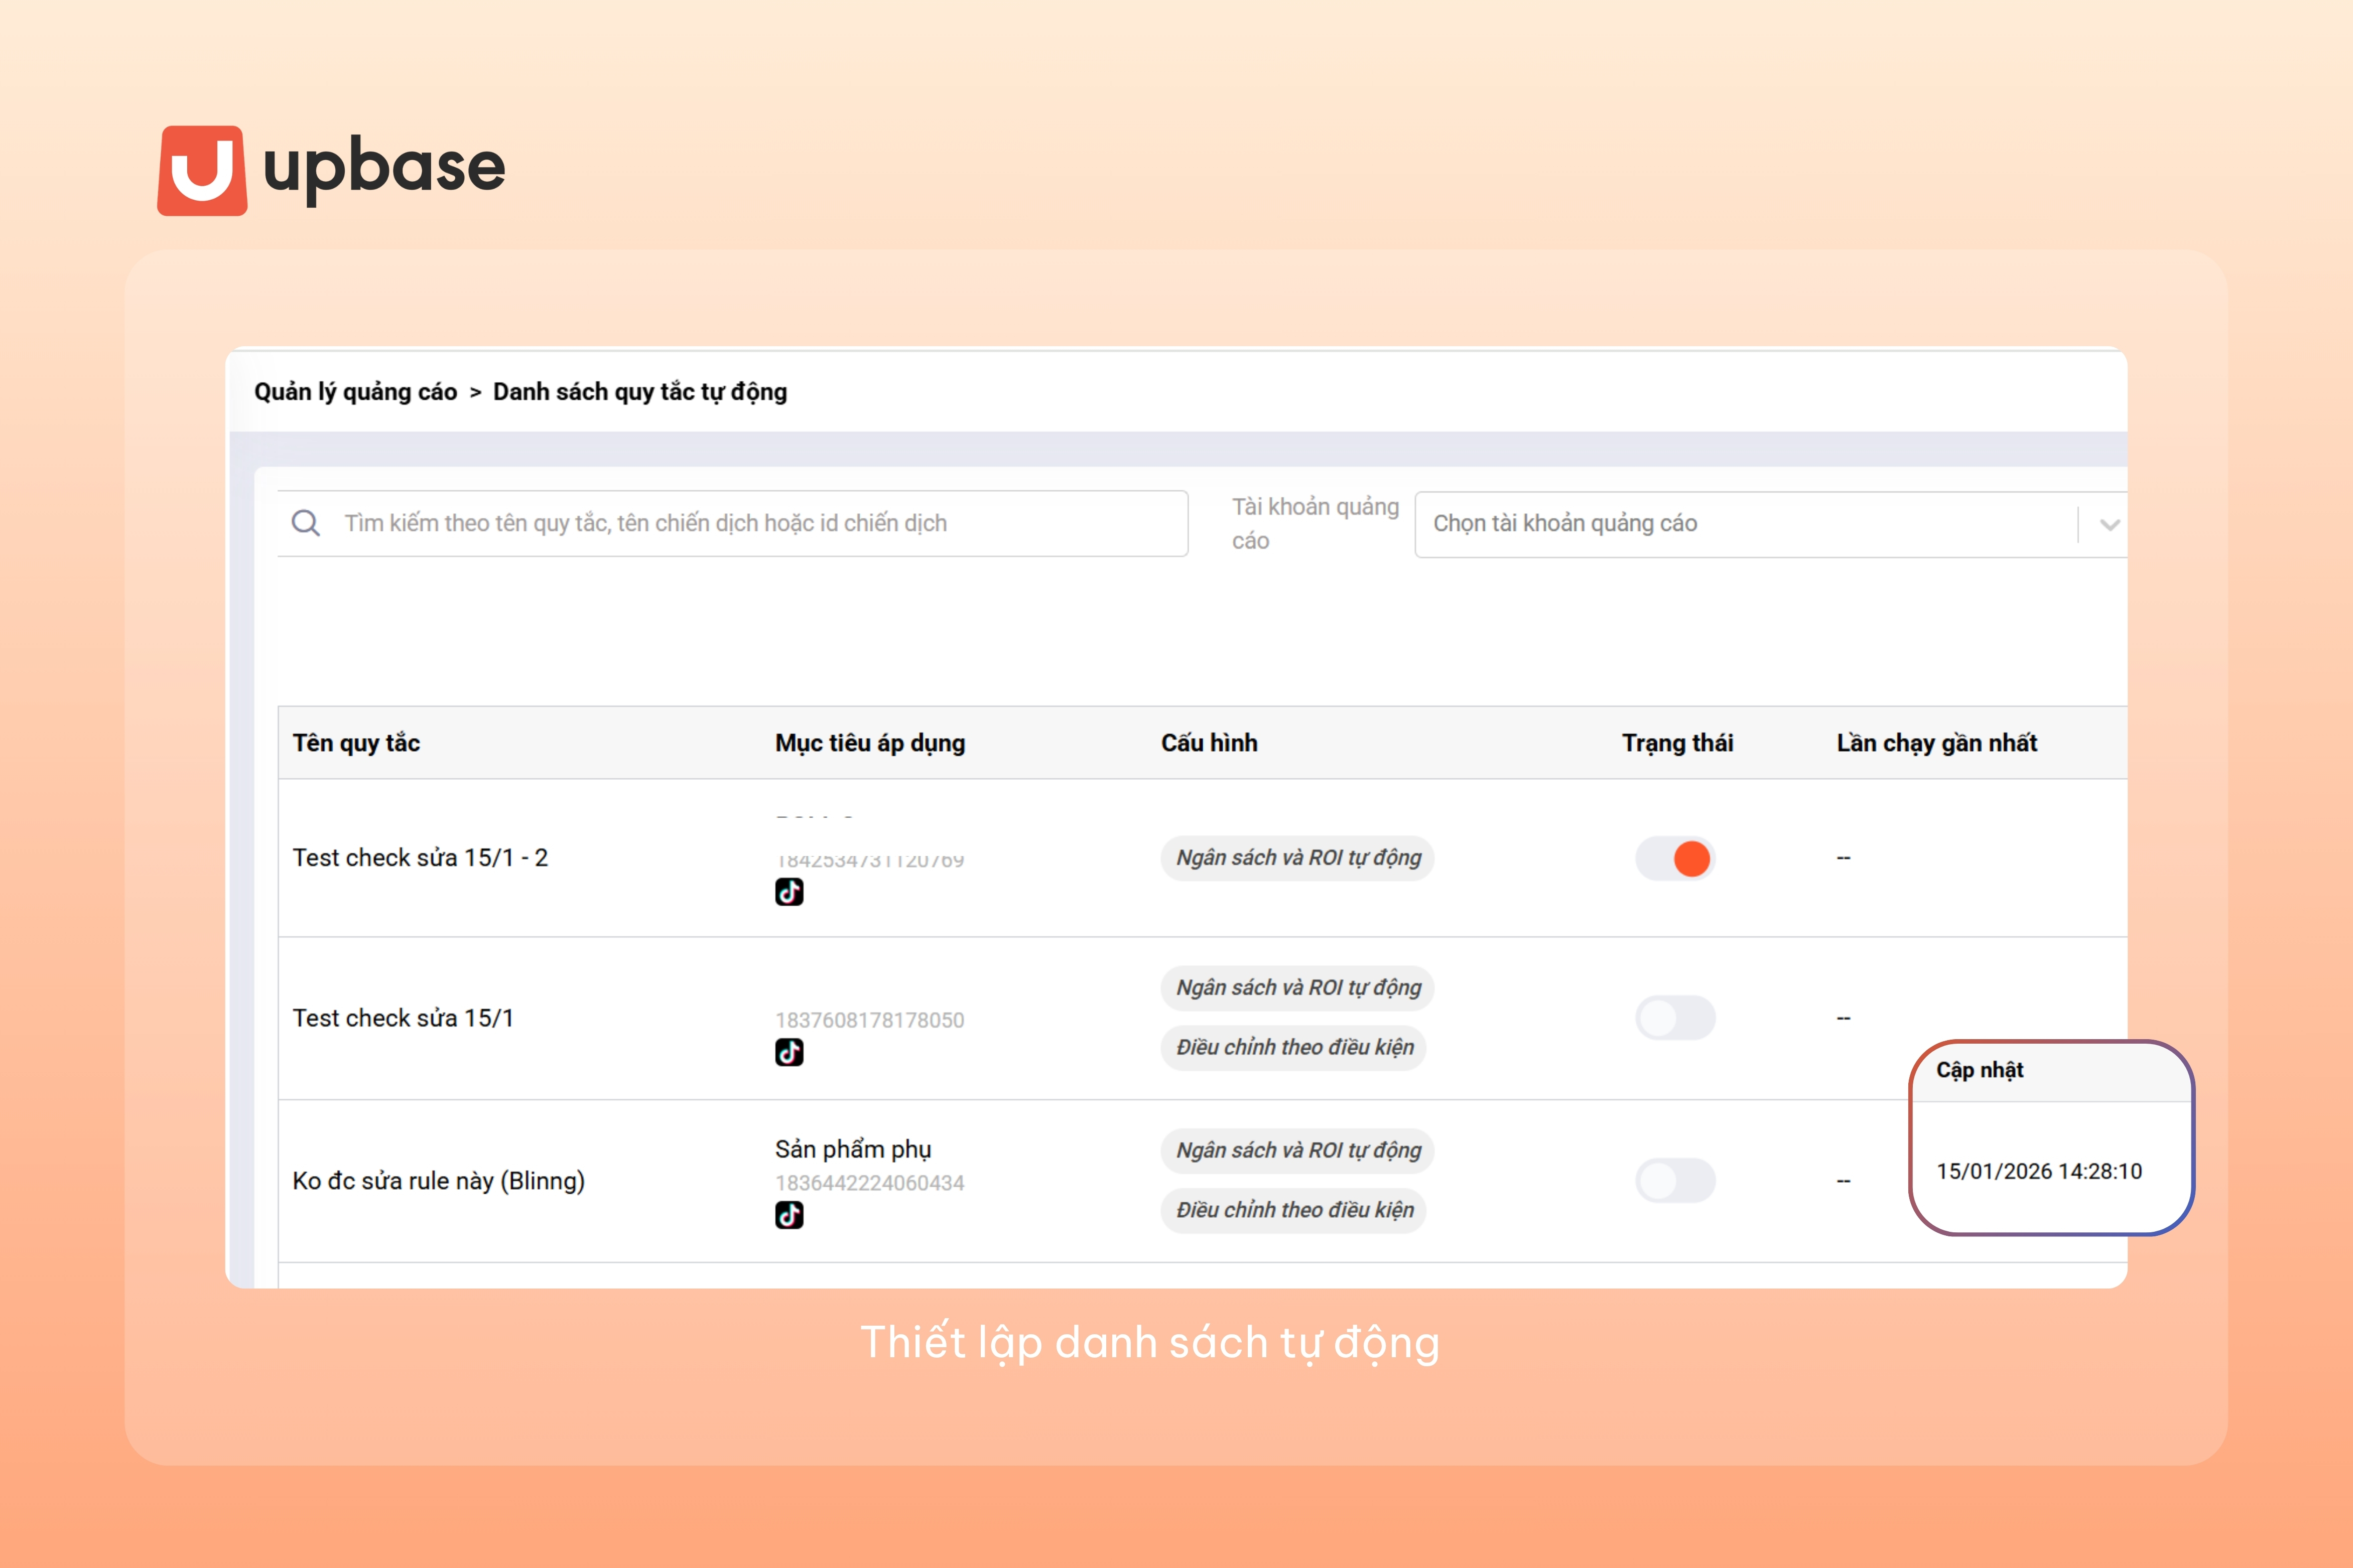Click the Lần chạy gần nhất column header
The height and width of the screenshot is (1568, 2353).
point(1936,743)
